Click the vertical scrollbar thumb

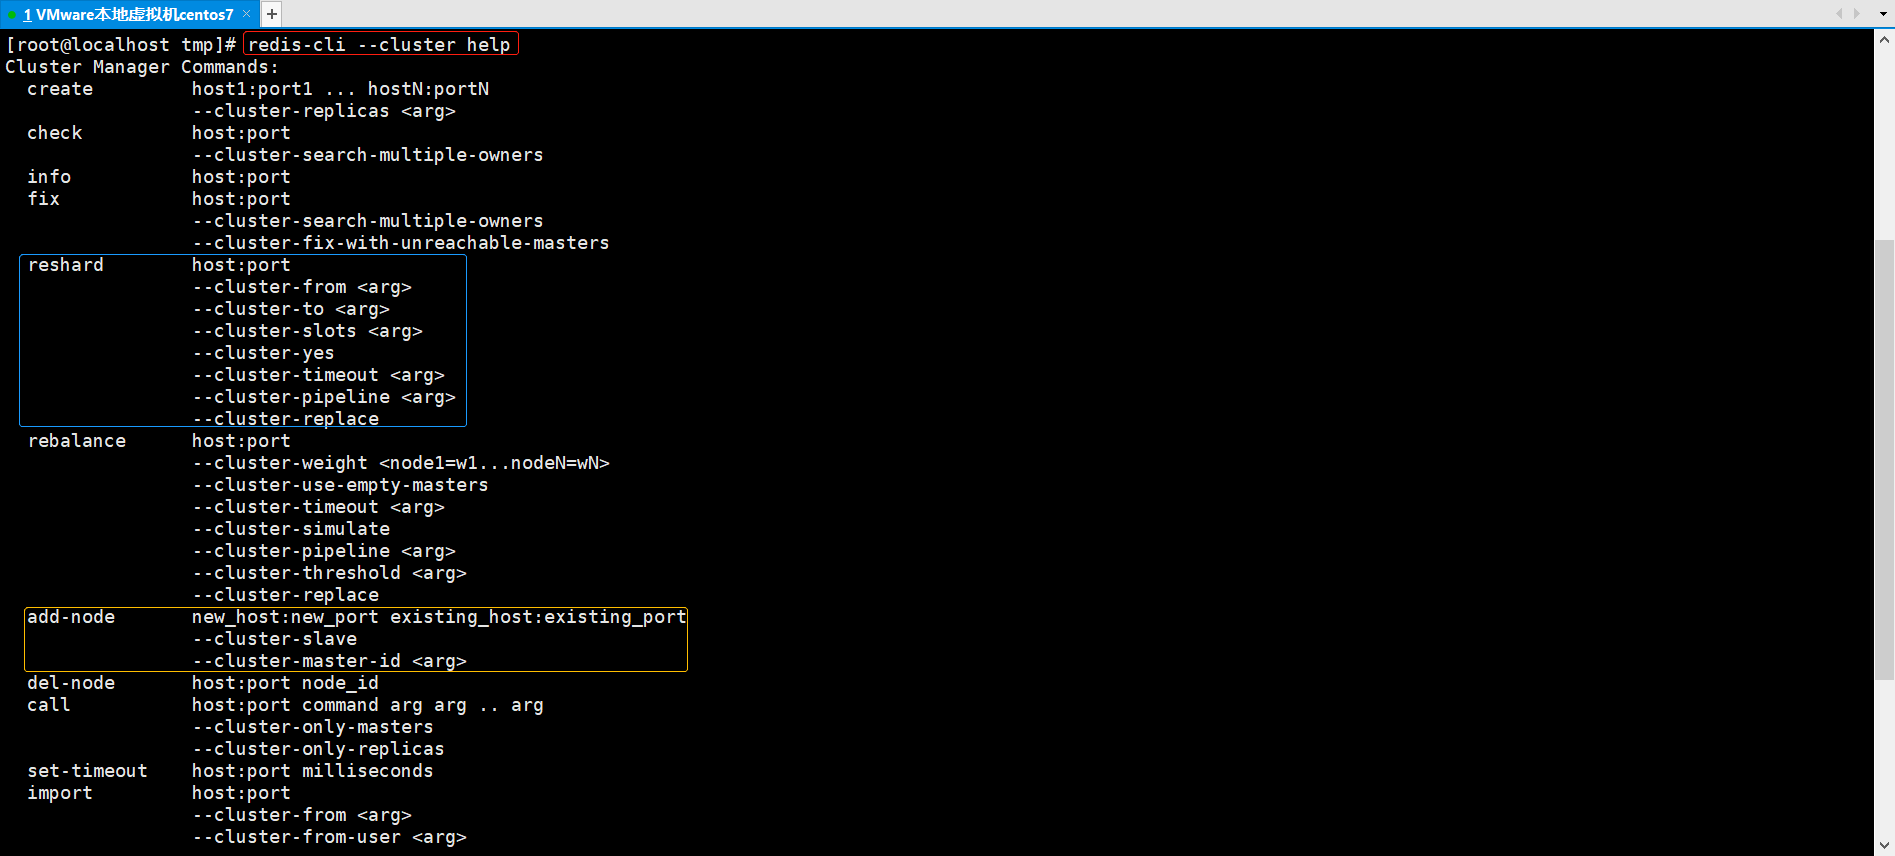(x=1884, y=460)
